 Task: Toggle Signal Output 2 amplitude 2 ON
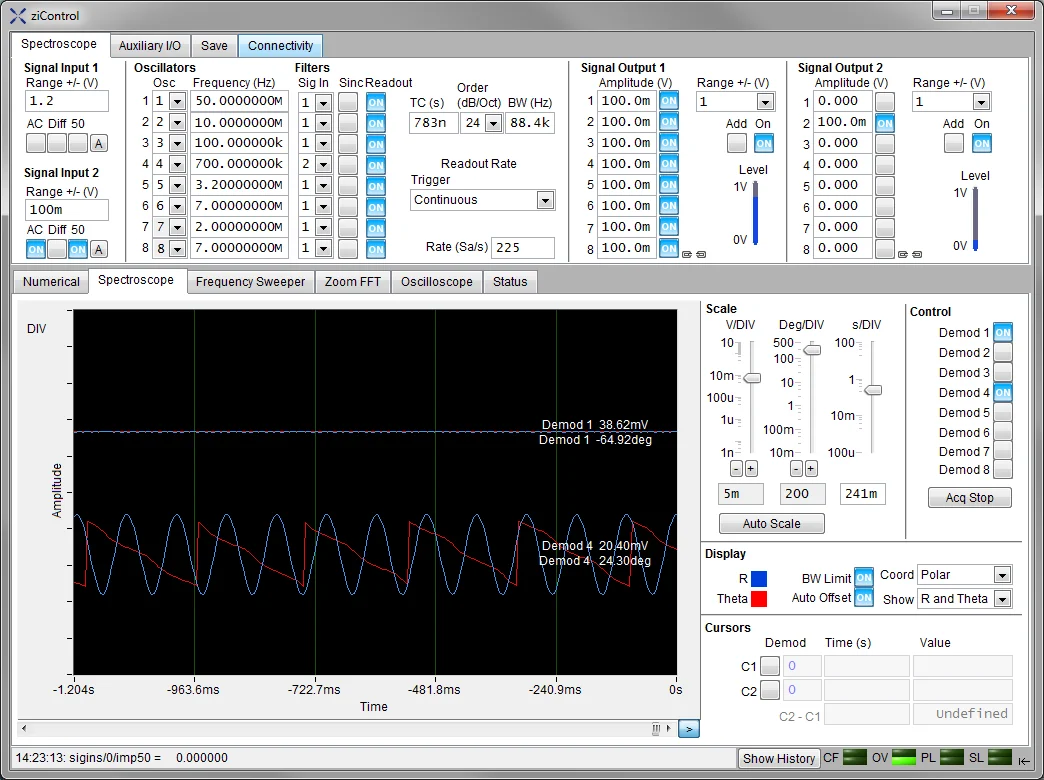click(885, 123)
